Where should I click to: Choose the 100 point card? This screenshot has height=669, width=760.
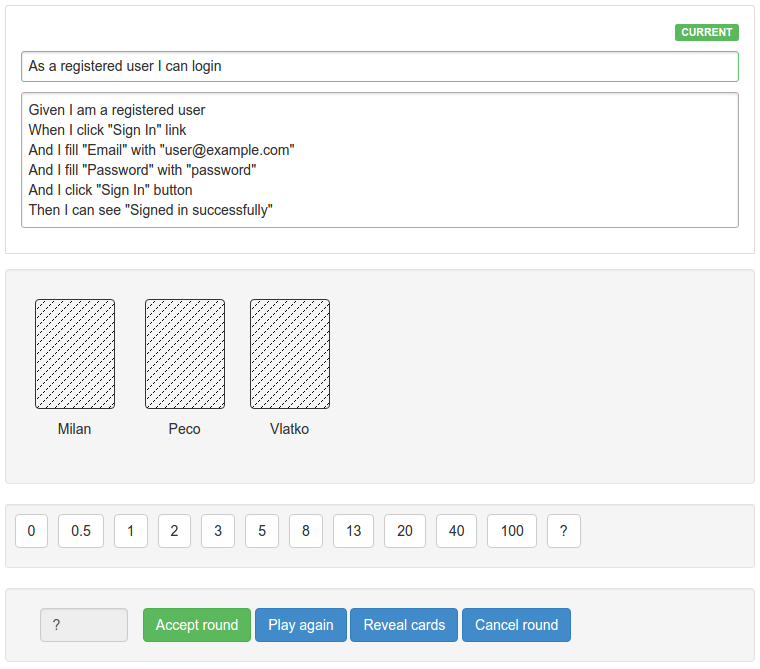coord(512,531)
